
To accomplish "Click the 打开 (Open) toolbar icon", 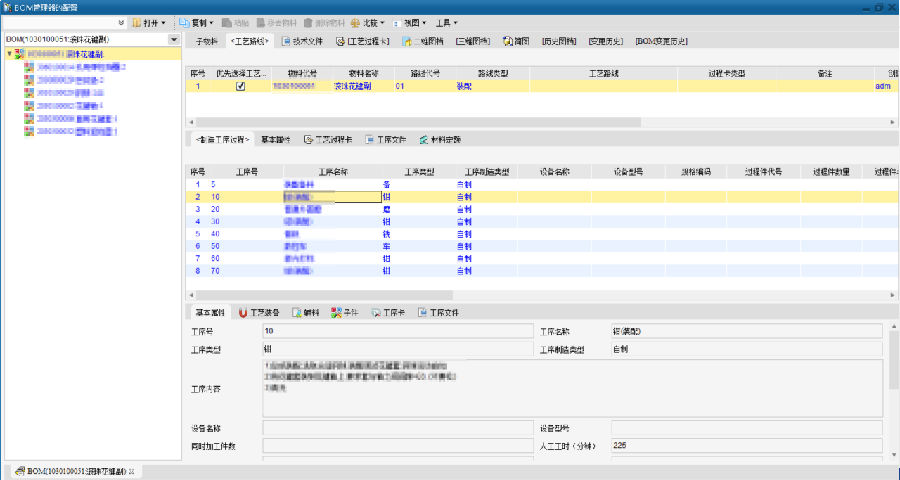I will pos(137,22).
